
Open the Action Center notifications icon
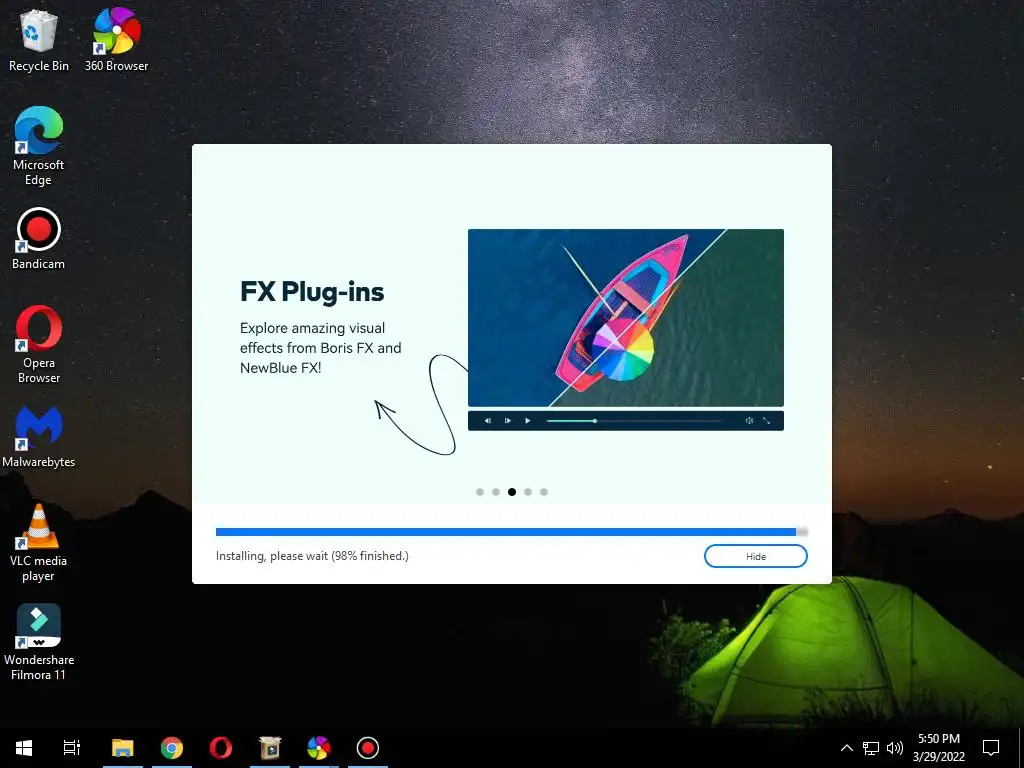pyautogui.click(x=991, y=748)
